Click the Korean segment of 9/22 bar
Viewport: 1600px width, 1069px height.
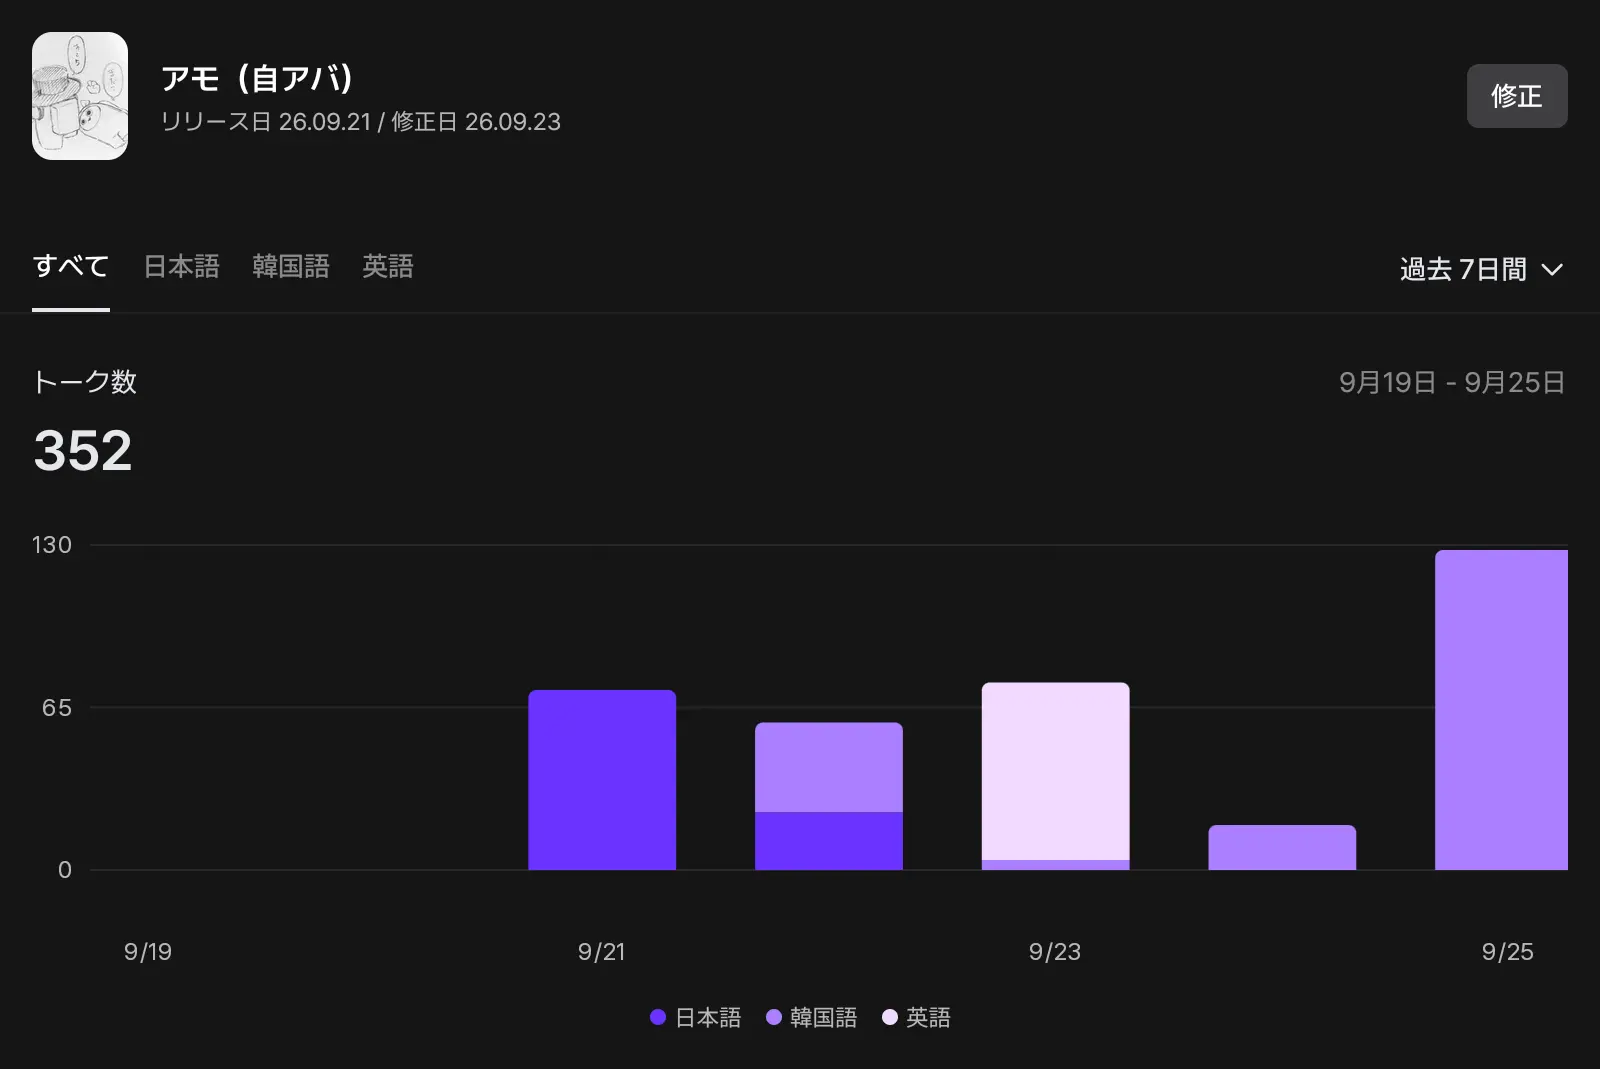[829, 767]
